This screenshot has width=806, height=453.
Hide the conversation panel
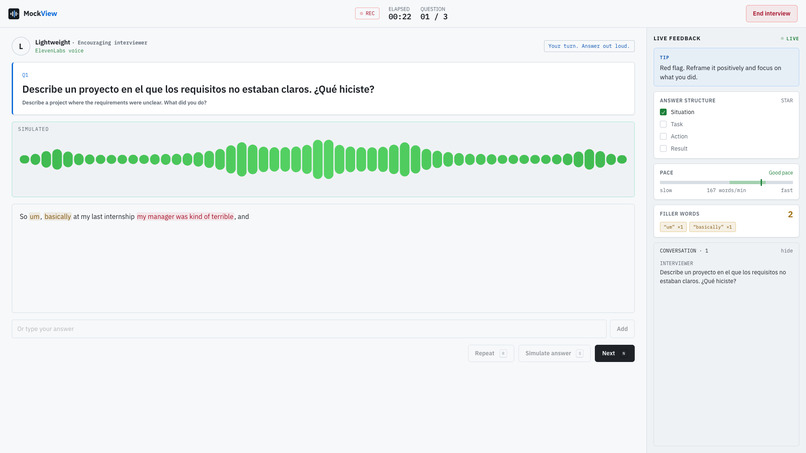pos(786,251)
